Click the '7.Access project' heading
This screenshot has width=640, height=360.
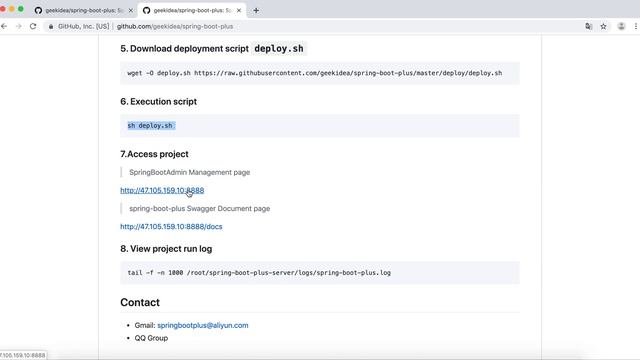[x=154, y=154]
